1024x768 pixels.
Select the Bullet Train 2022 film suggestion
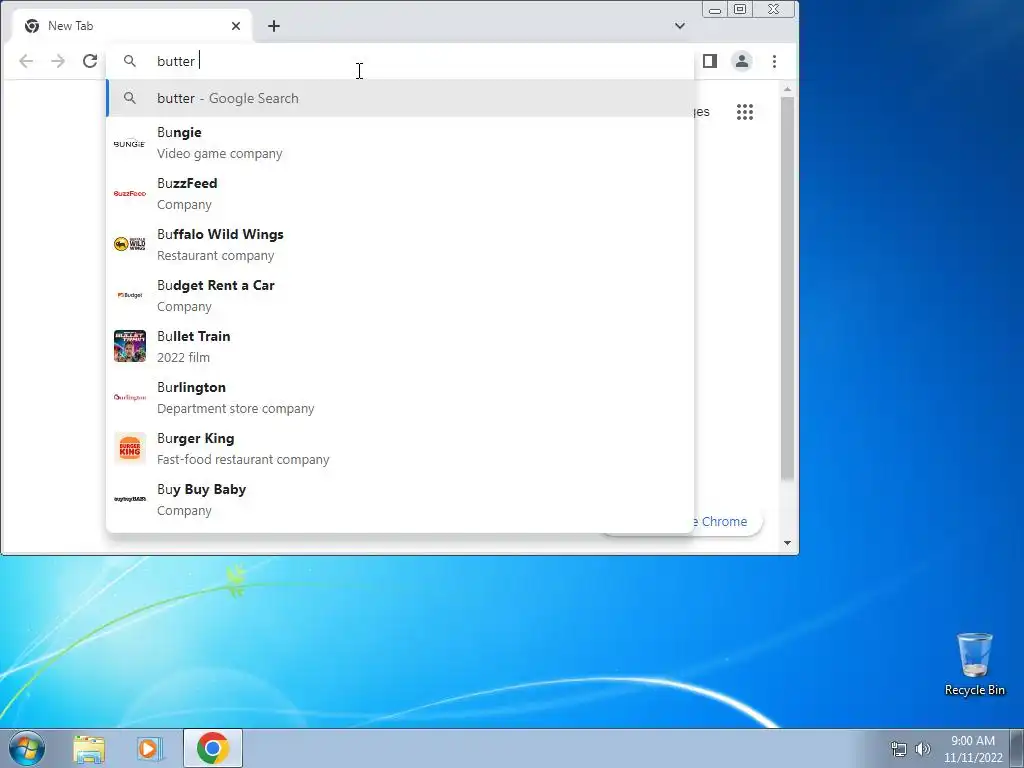(x=400, y=346)
